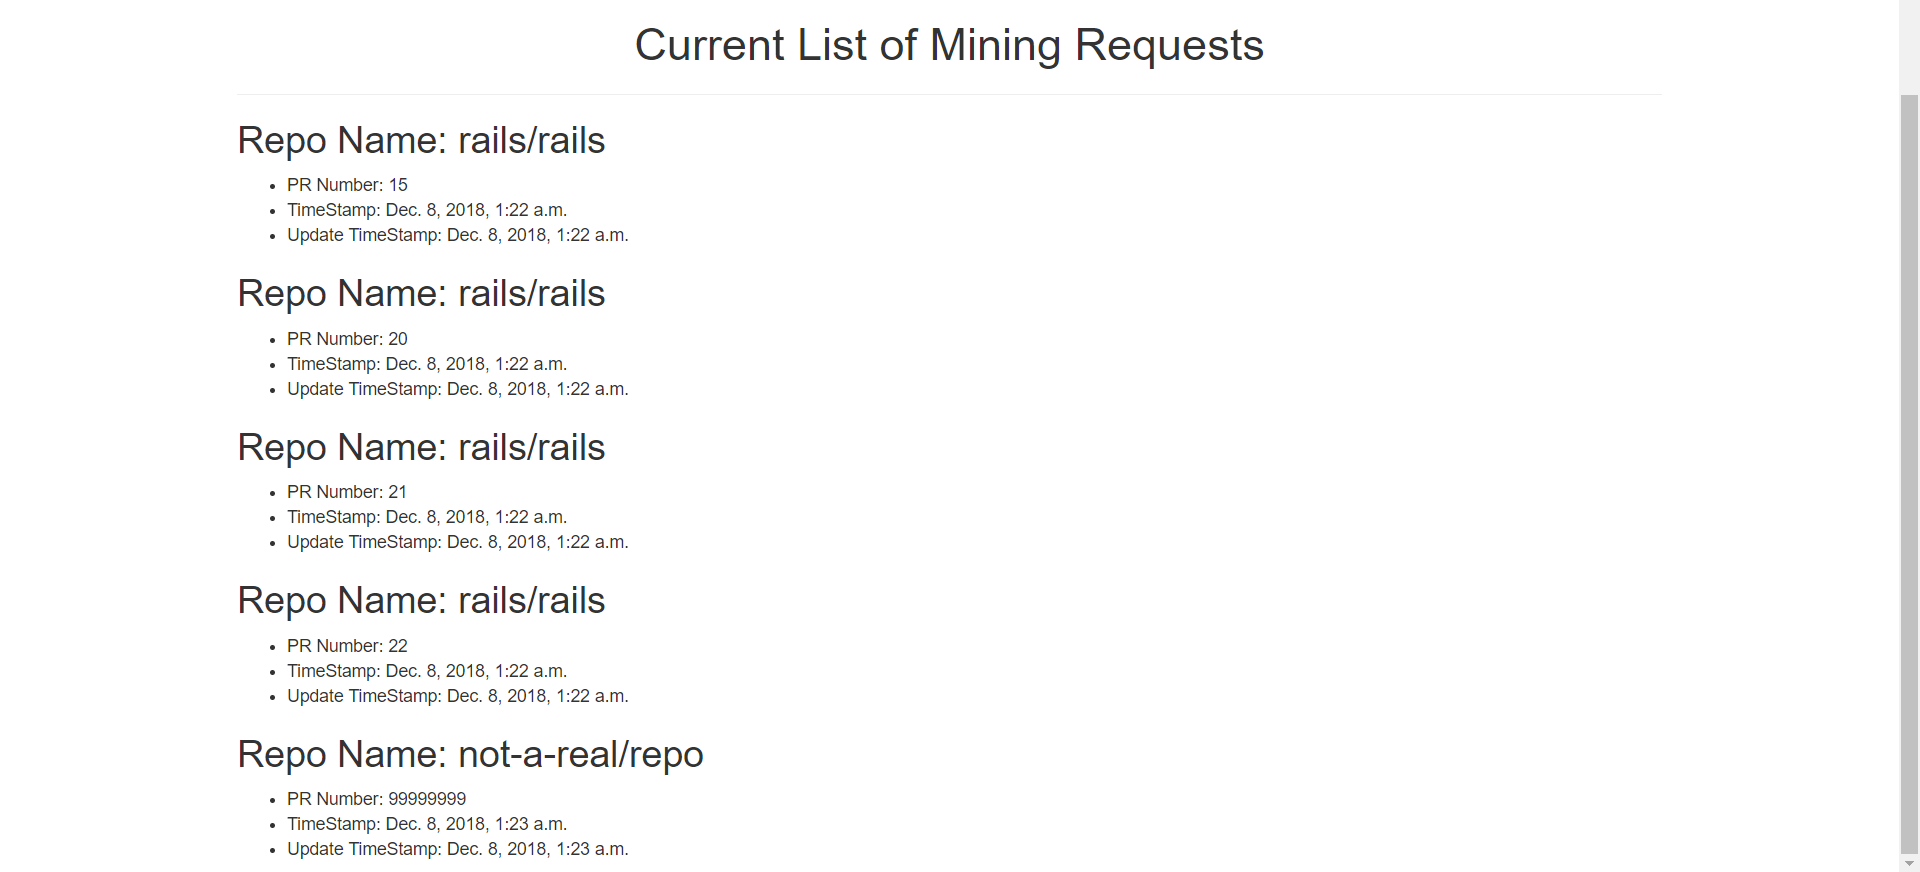Viewport: 1920px width, 872px height.
Task: Click the second Repo Name: rails/rails heading
Action: [421, 294]
